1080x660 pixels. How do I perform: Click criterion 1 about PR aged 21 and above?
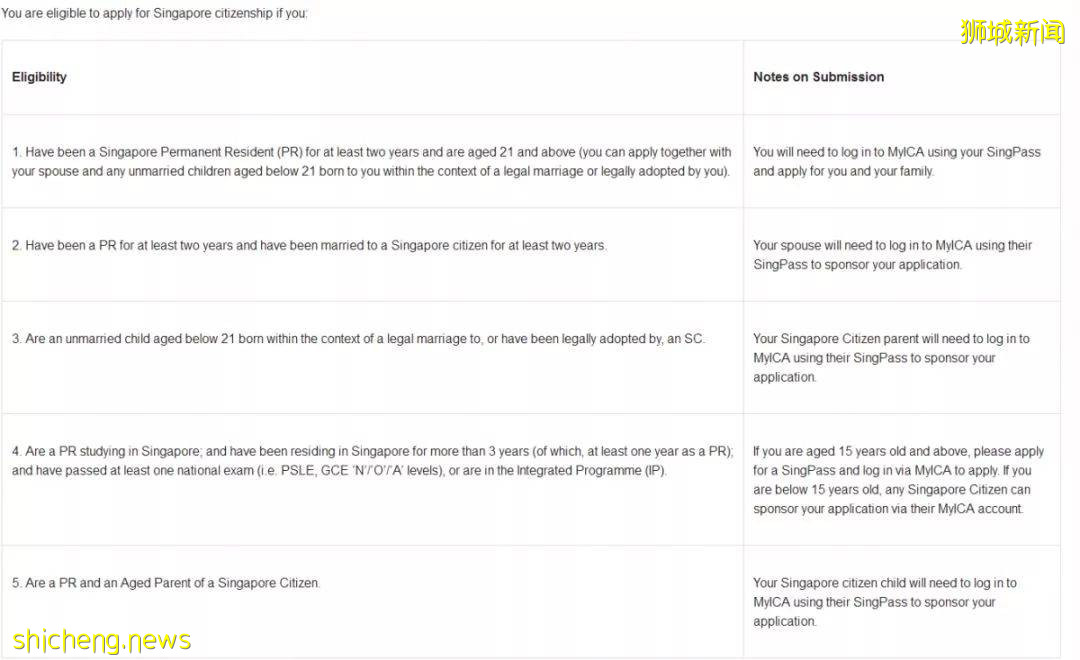tap(371, 162)
